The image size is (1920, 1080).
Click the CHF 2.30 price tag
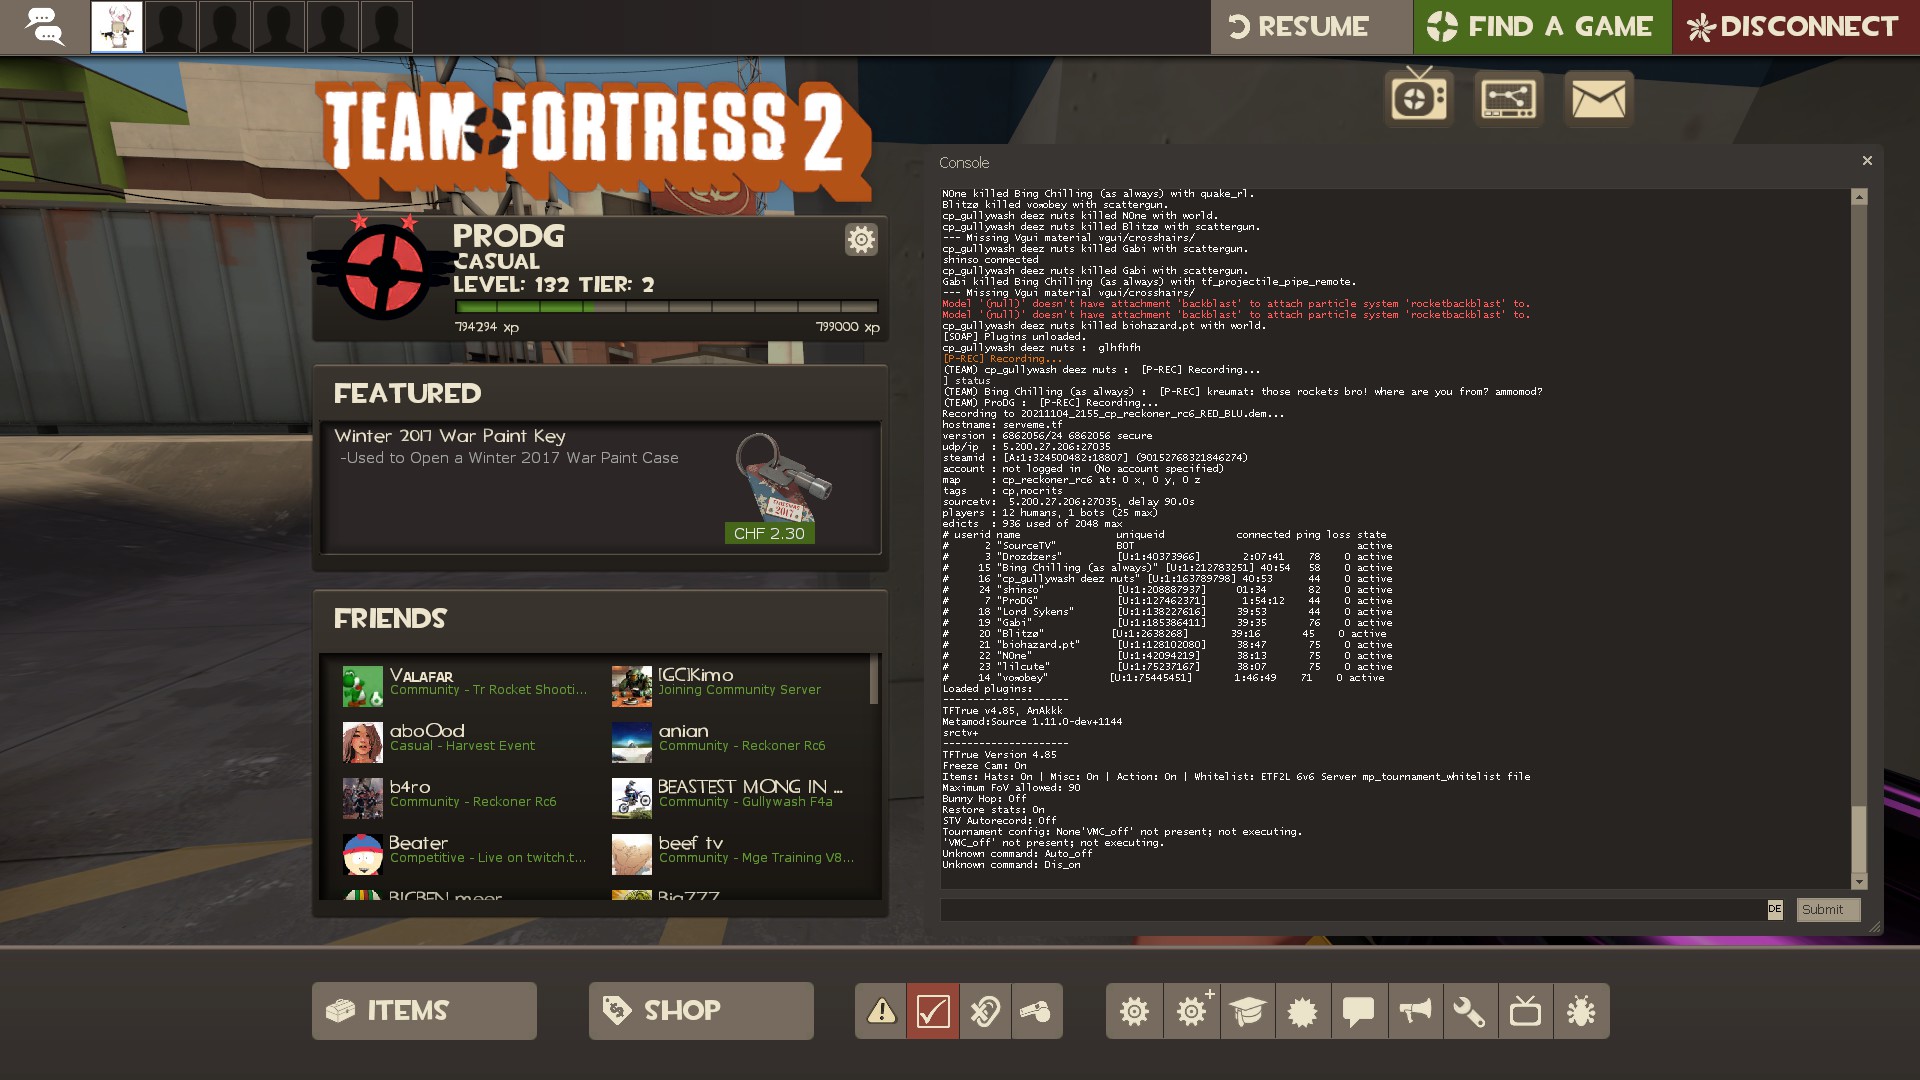click(769, 533)
